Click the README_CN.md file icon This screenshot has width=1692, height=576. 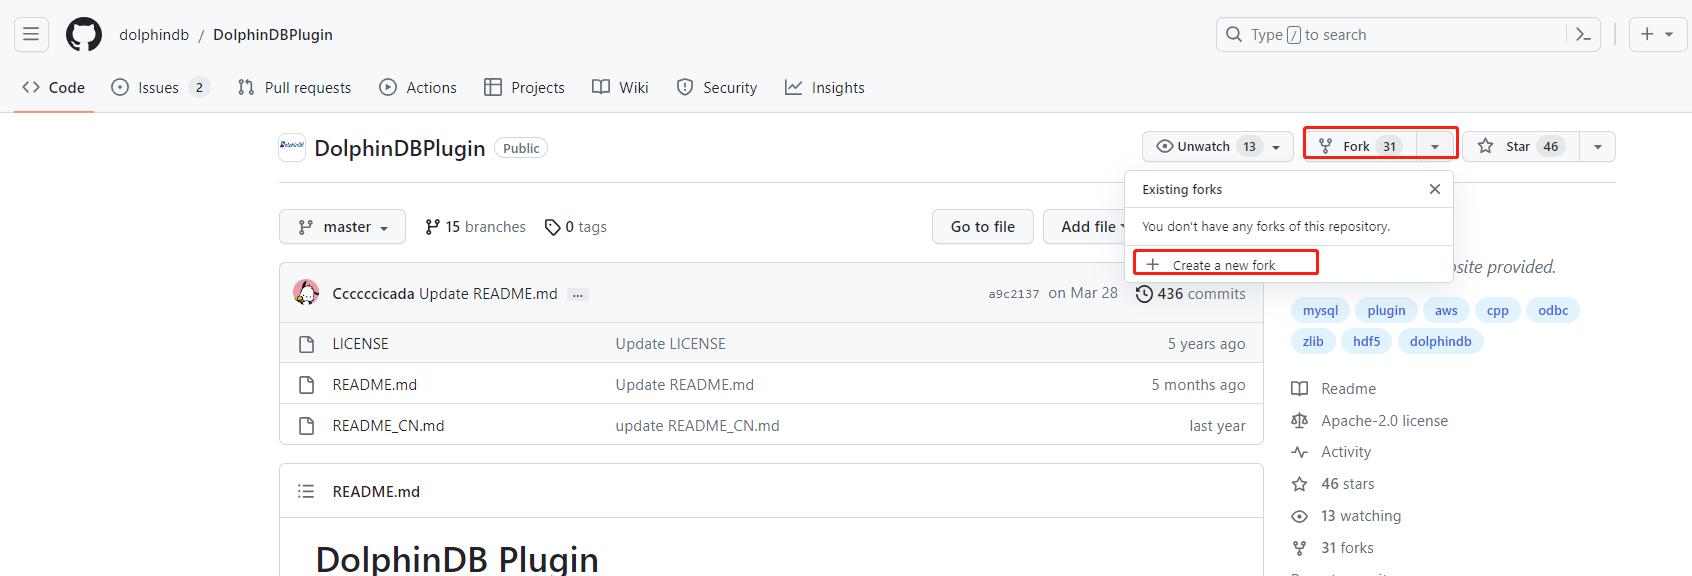tap(307, 426)
